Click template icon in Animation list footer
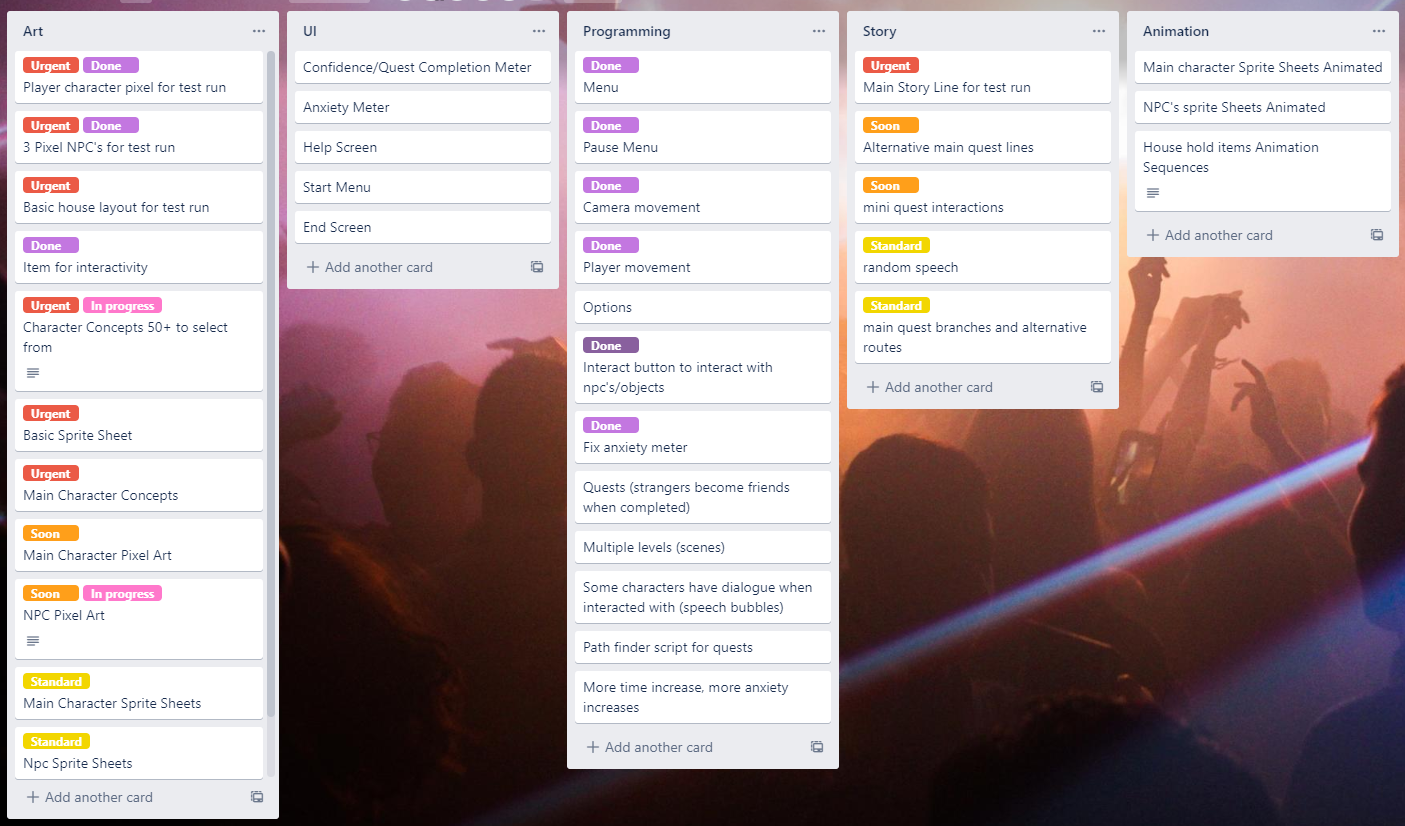This screenshot has width=1405, height=826. pyautogui.click(x=1377, y=235)
